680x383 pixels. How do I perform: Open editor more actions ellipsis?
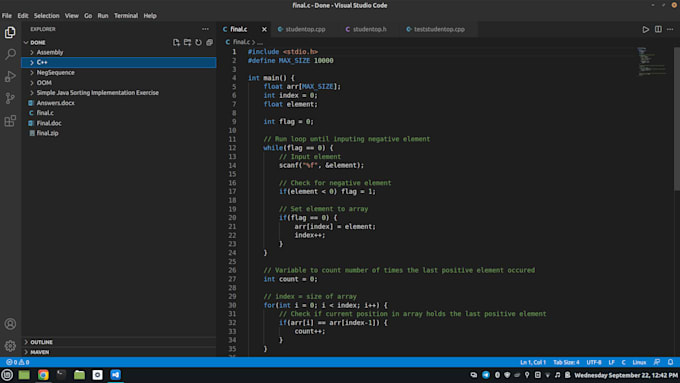click(670, 29)
